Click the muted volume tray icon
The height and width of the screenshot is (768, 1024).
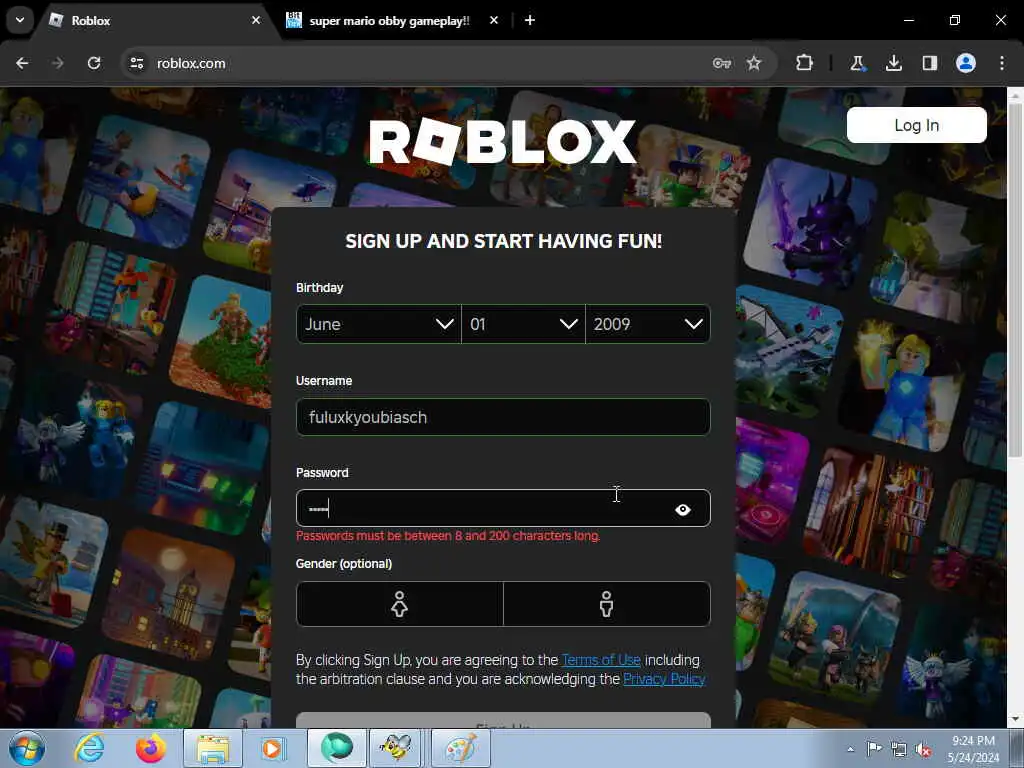tap(923, 750)
